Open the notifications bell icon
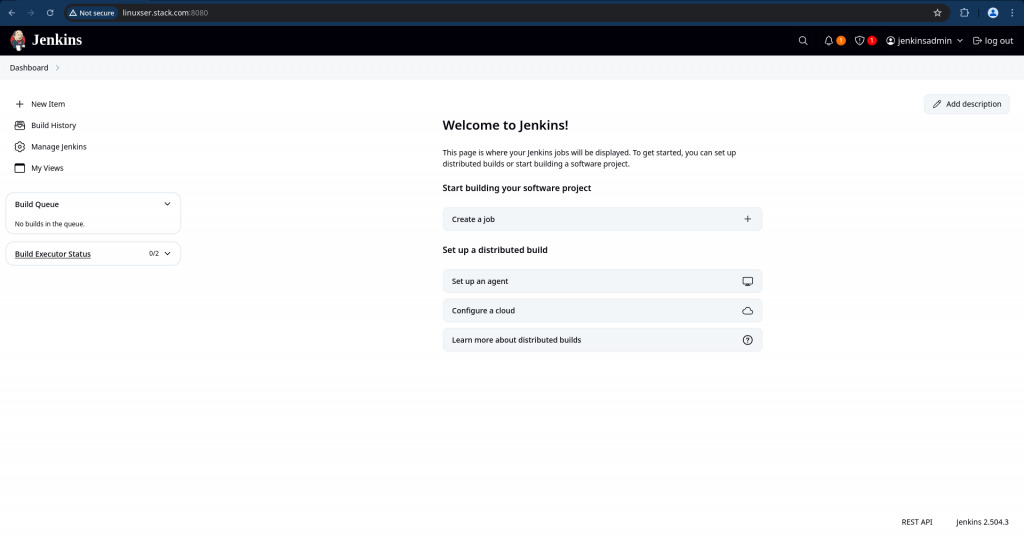The width and height of the screenshot is (1024, 537). click(x=828, y=41)
